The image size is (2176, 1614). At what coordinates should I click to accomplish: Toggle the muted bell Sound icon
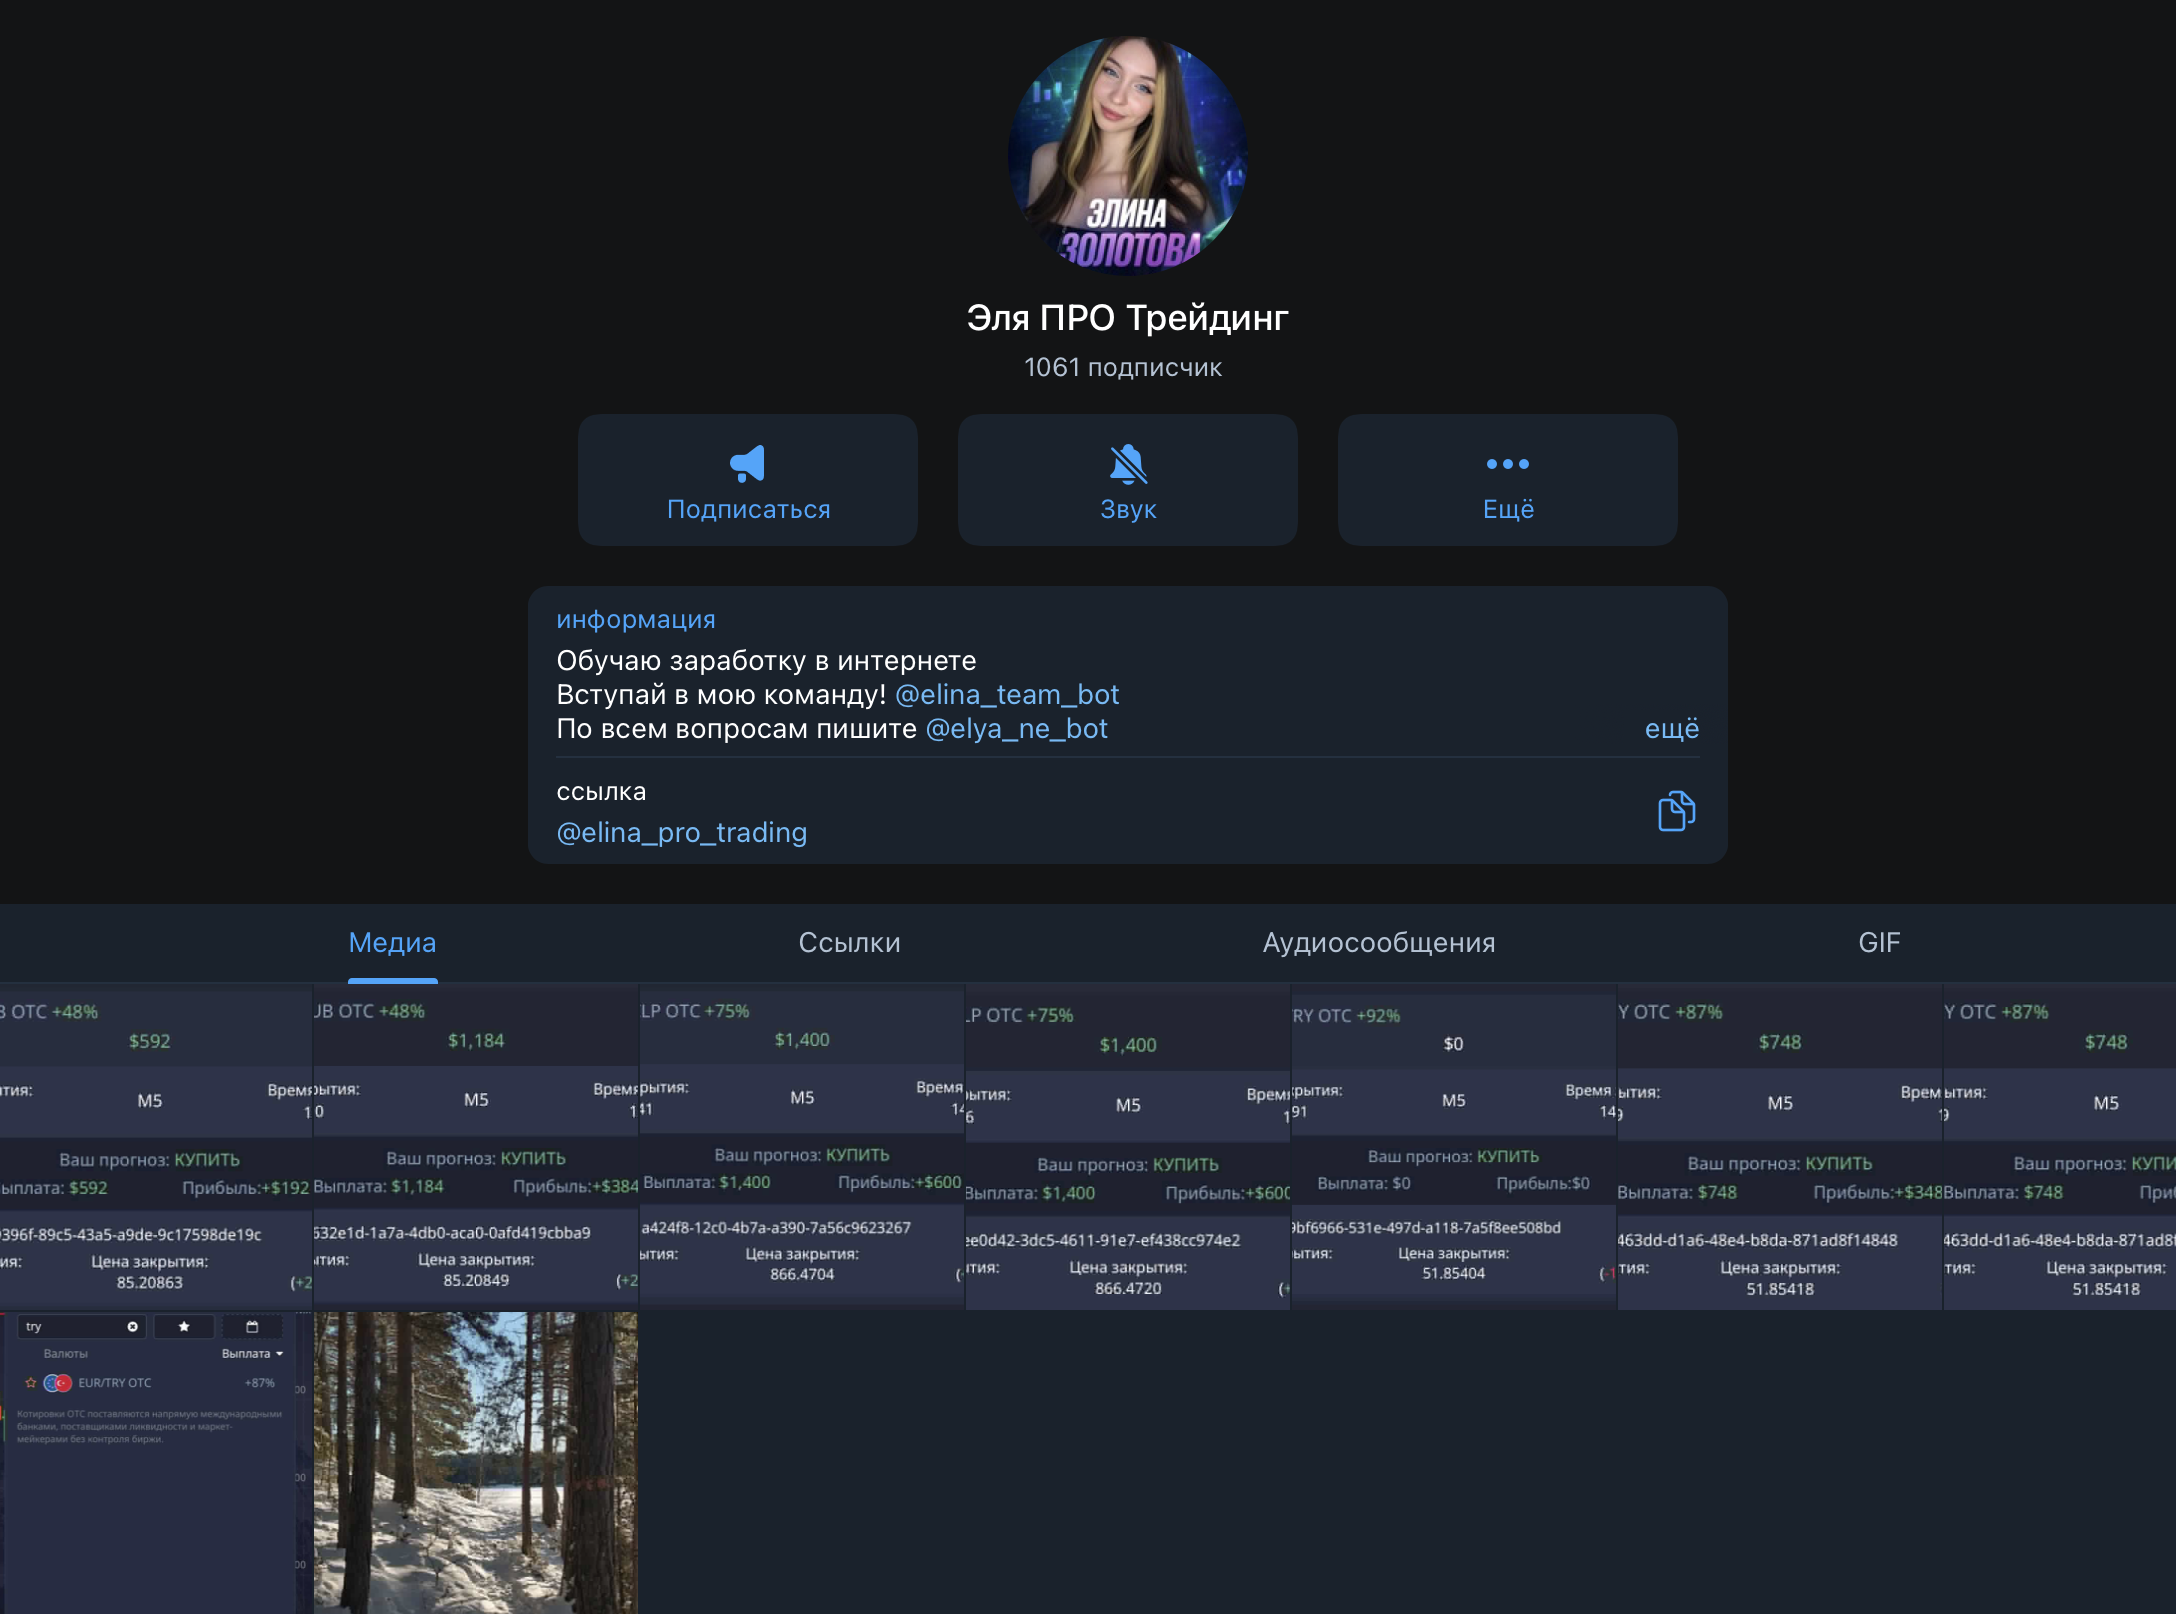[1128, 464]
